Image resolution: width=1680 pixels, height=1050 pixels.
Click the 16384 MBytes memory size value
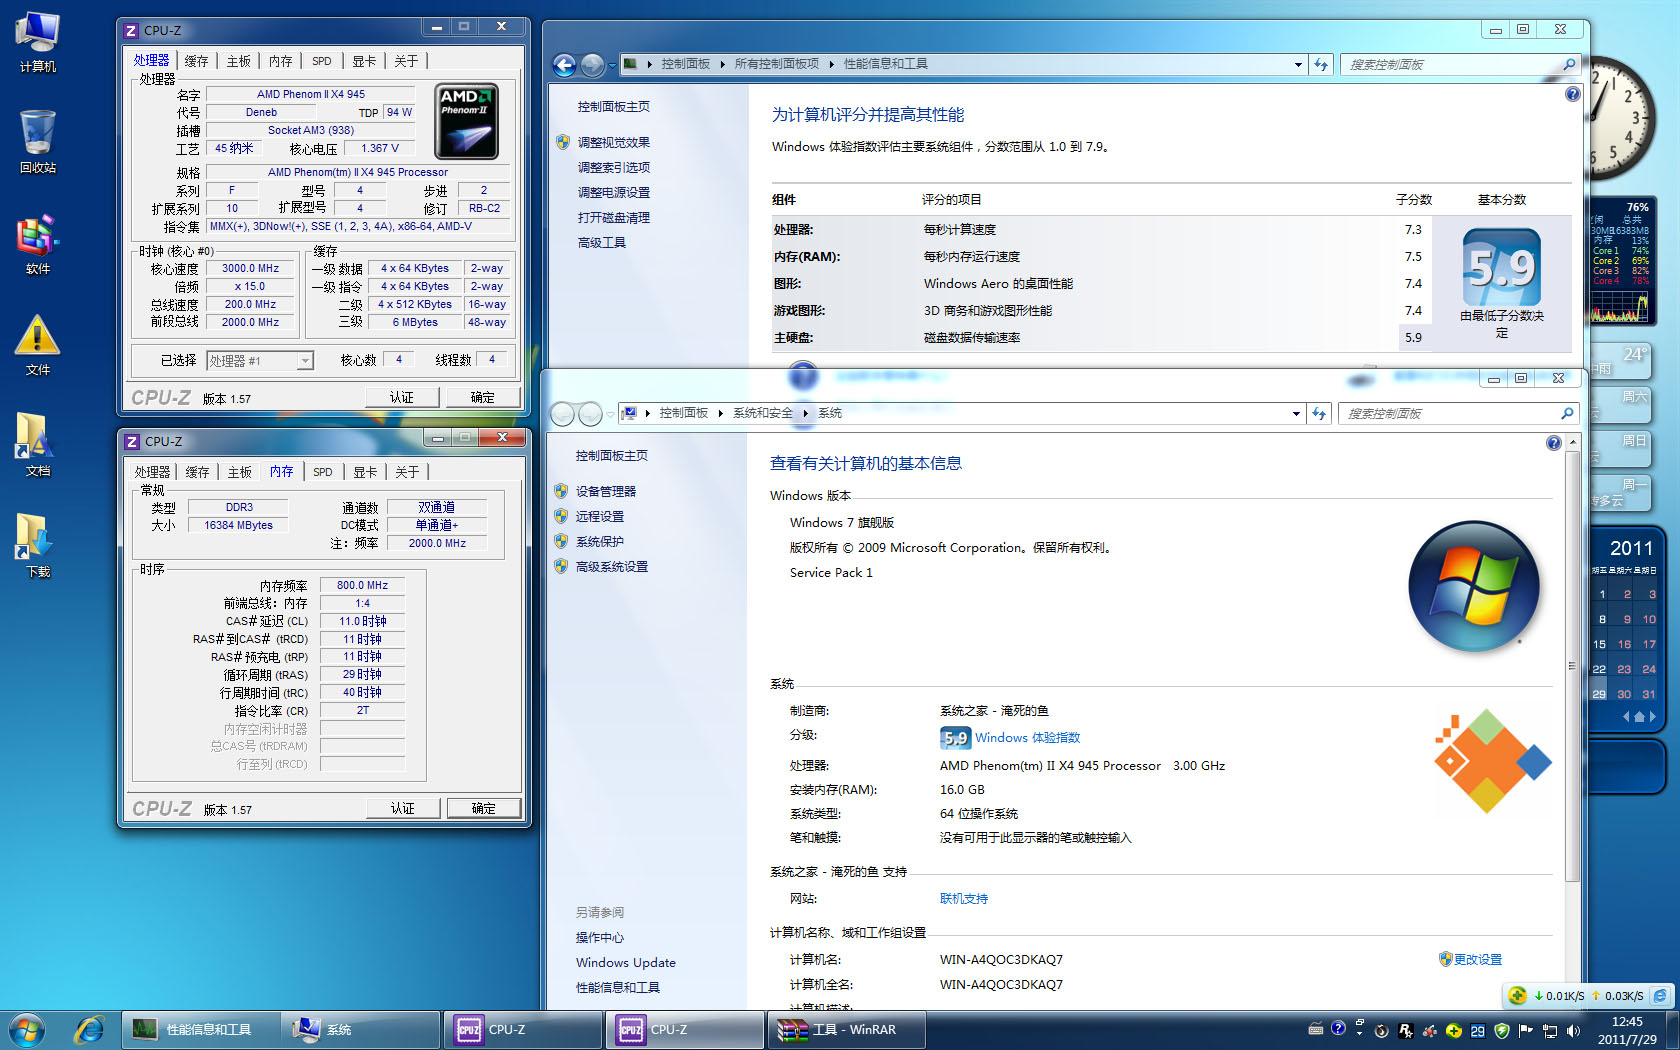click(238, 525)
